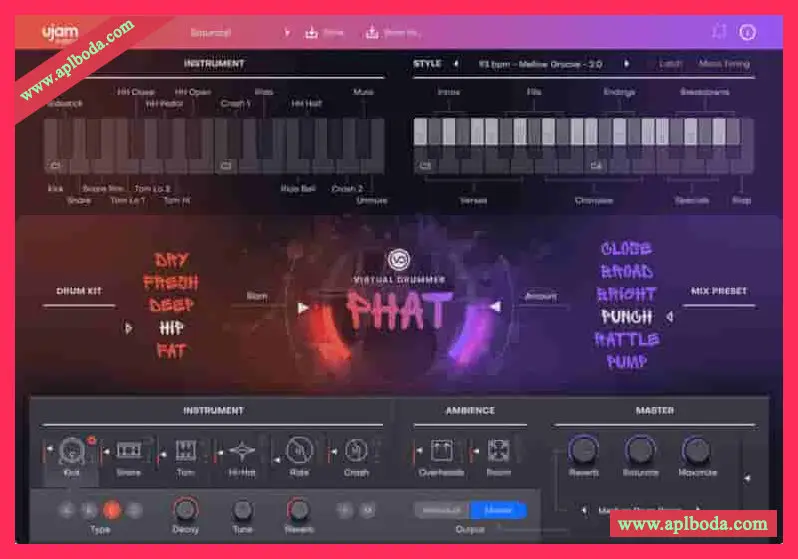Choose the HIP drum kit
798x559 pixels.
click(171, 328)
